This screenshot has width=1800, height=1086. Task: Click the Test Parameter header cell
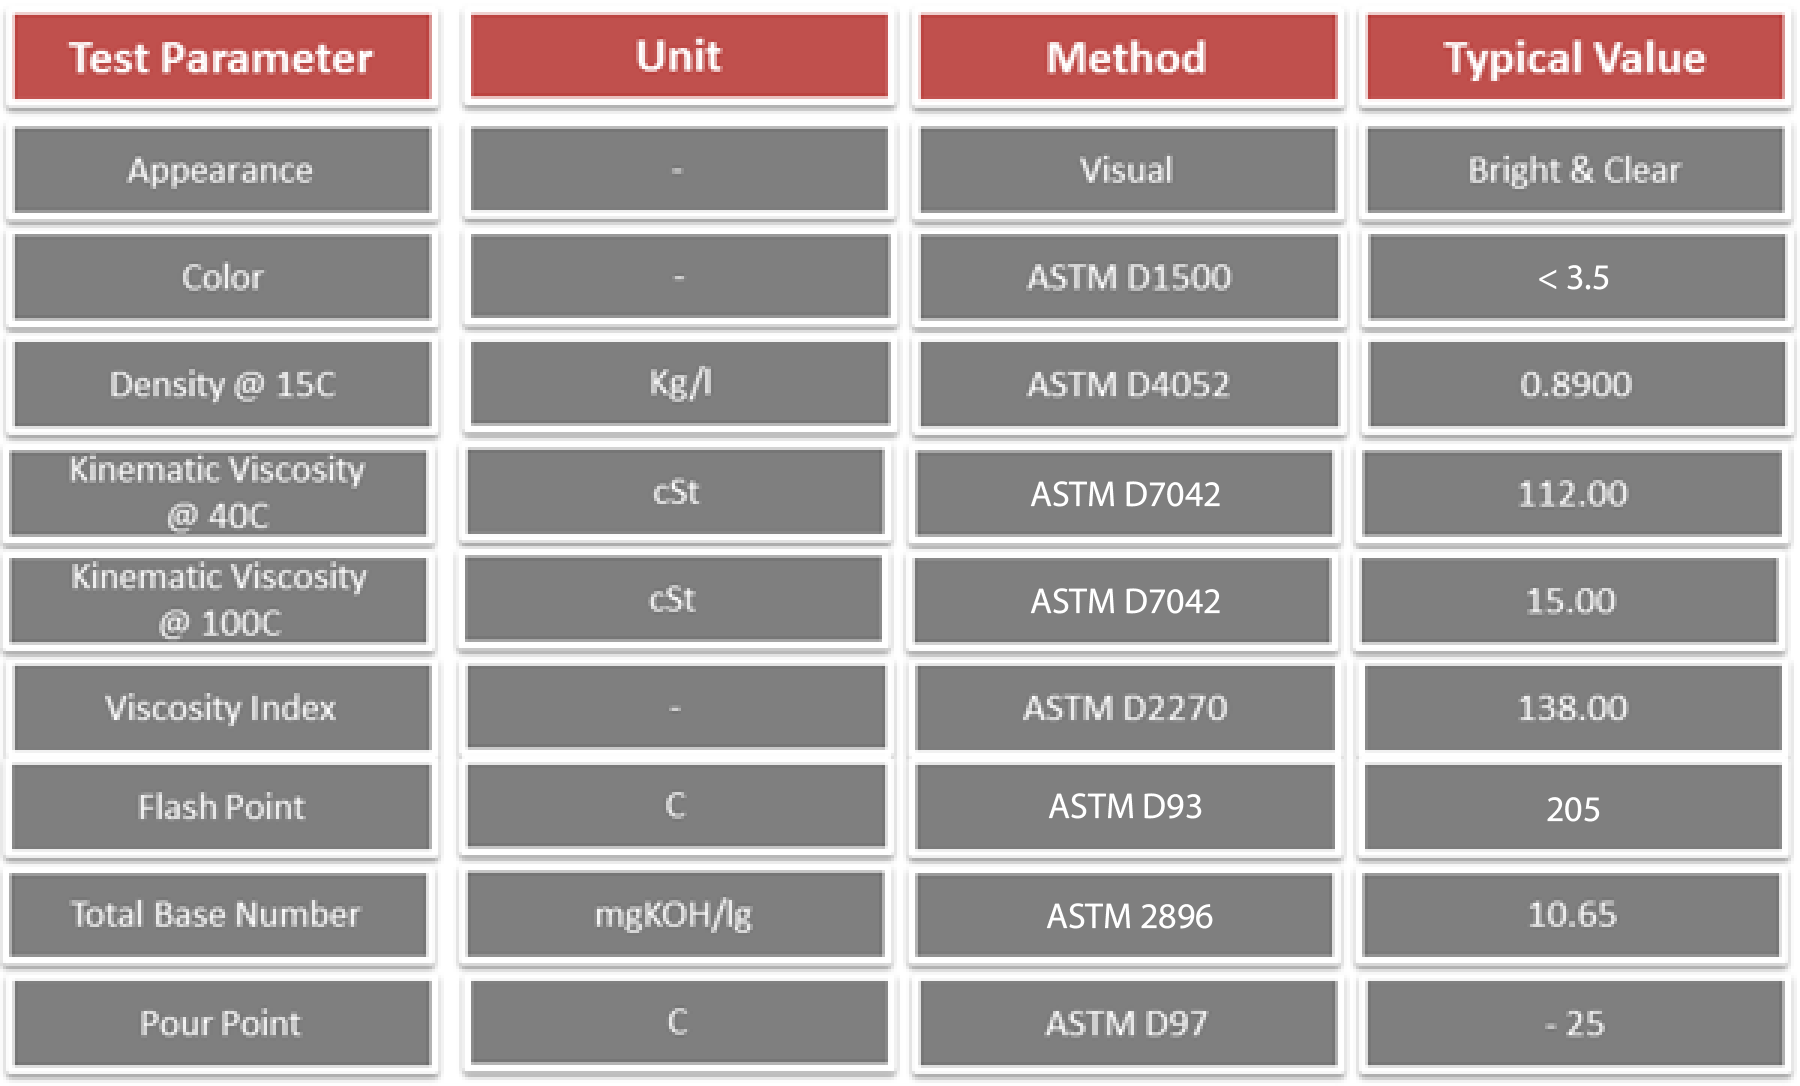(221, 58)
